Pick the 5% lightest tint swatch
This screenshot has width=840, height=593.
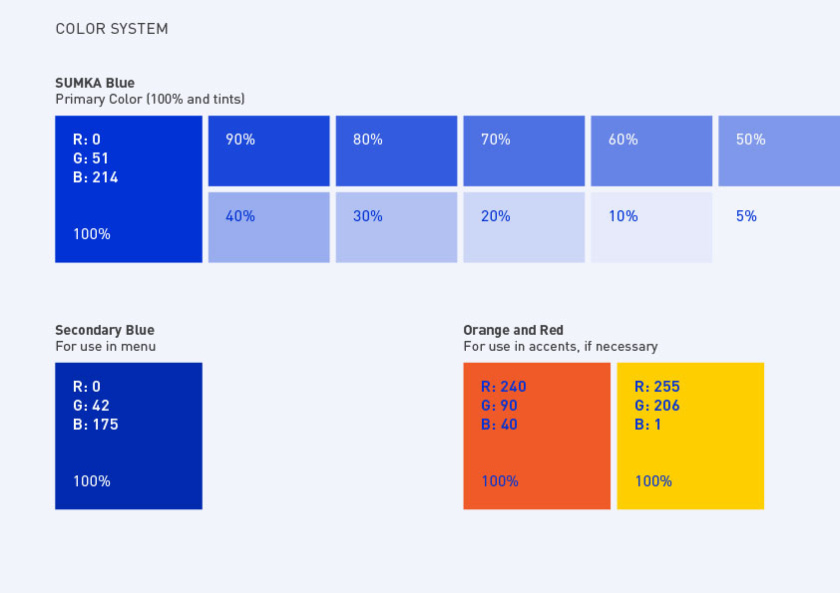coord(778,227)
